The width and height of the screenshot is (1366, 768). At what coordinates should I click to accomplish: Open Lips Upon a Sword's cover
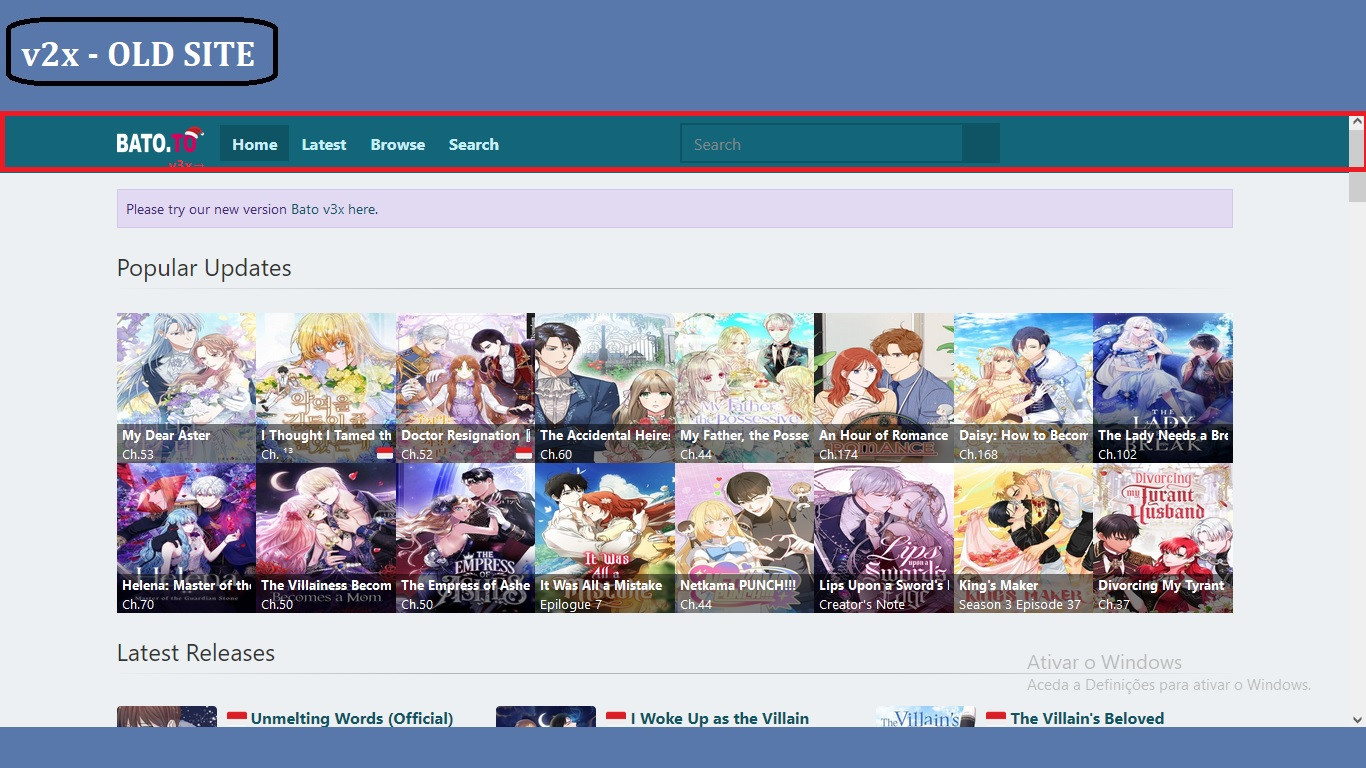[x=883, y=538]
